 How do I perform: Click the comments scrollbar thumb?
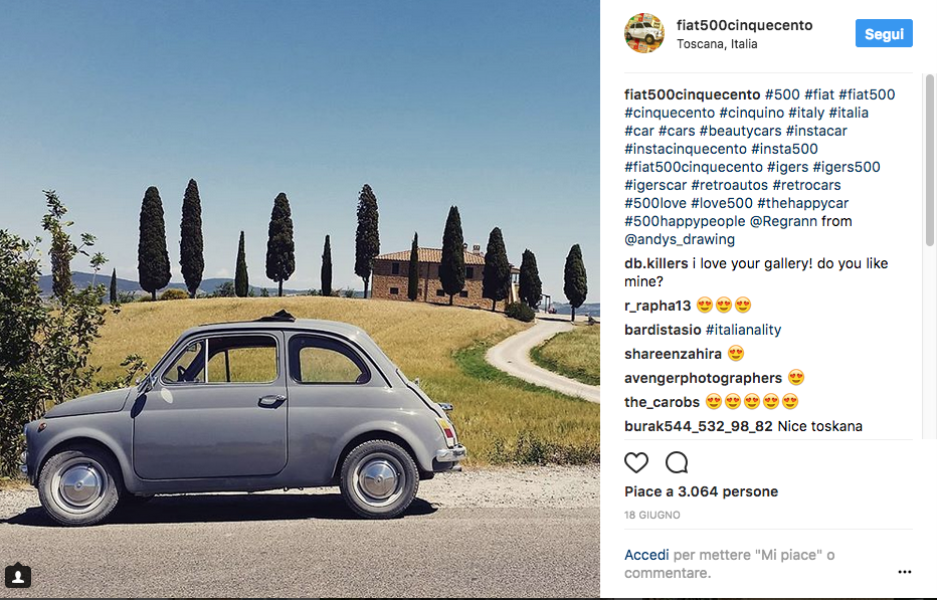click(x=929, y=160)
